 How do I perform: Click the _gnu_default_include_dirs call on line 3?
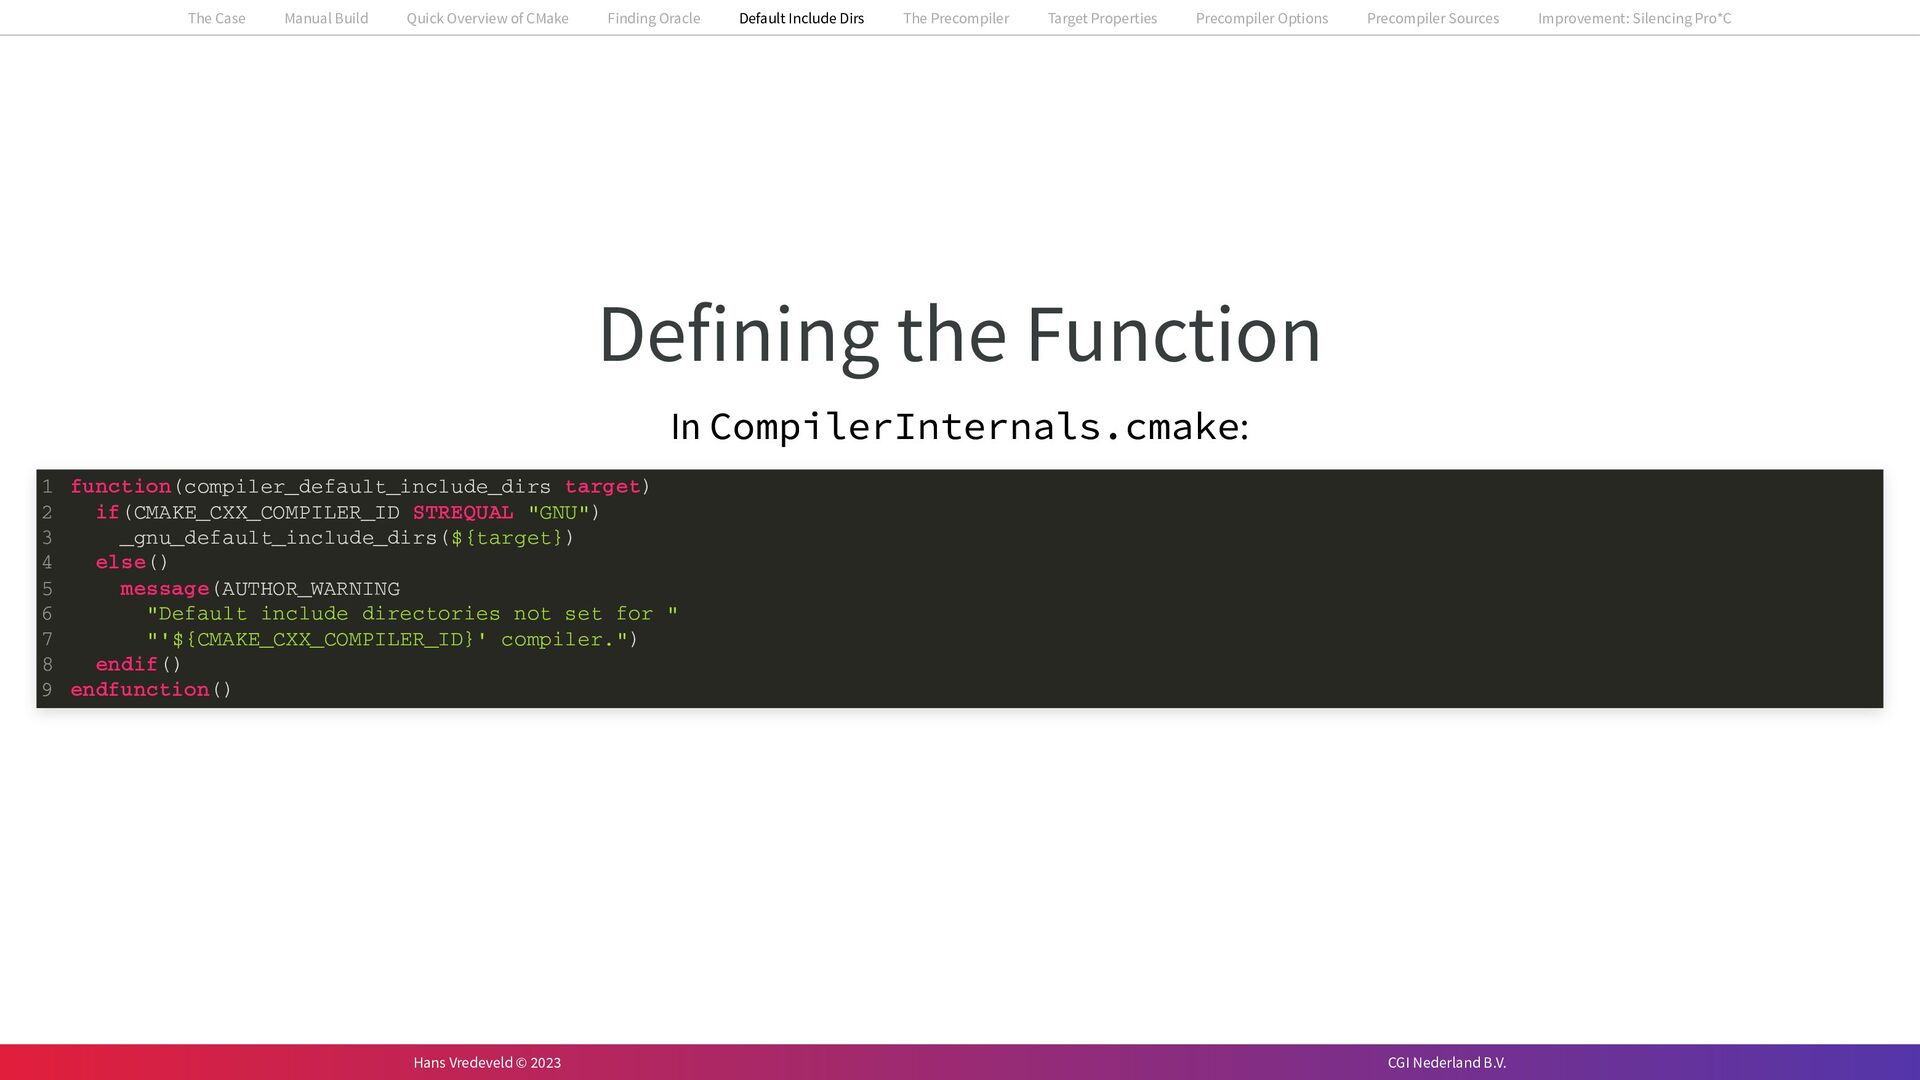[278, 538]
